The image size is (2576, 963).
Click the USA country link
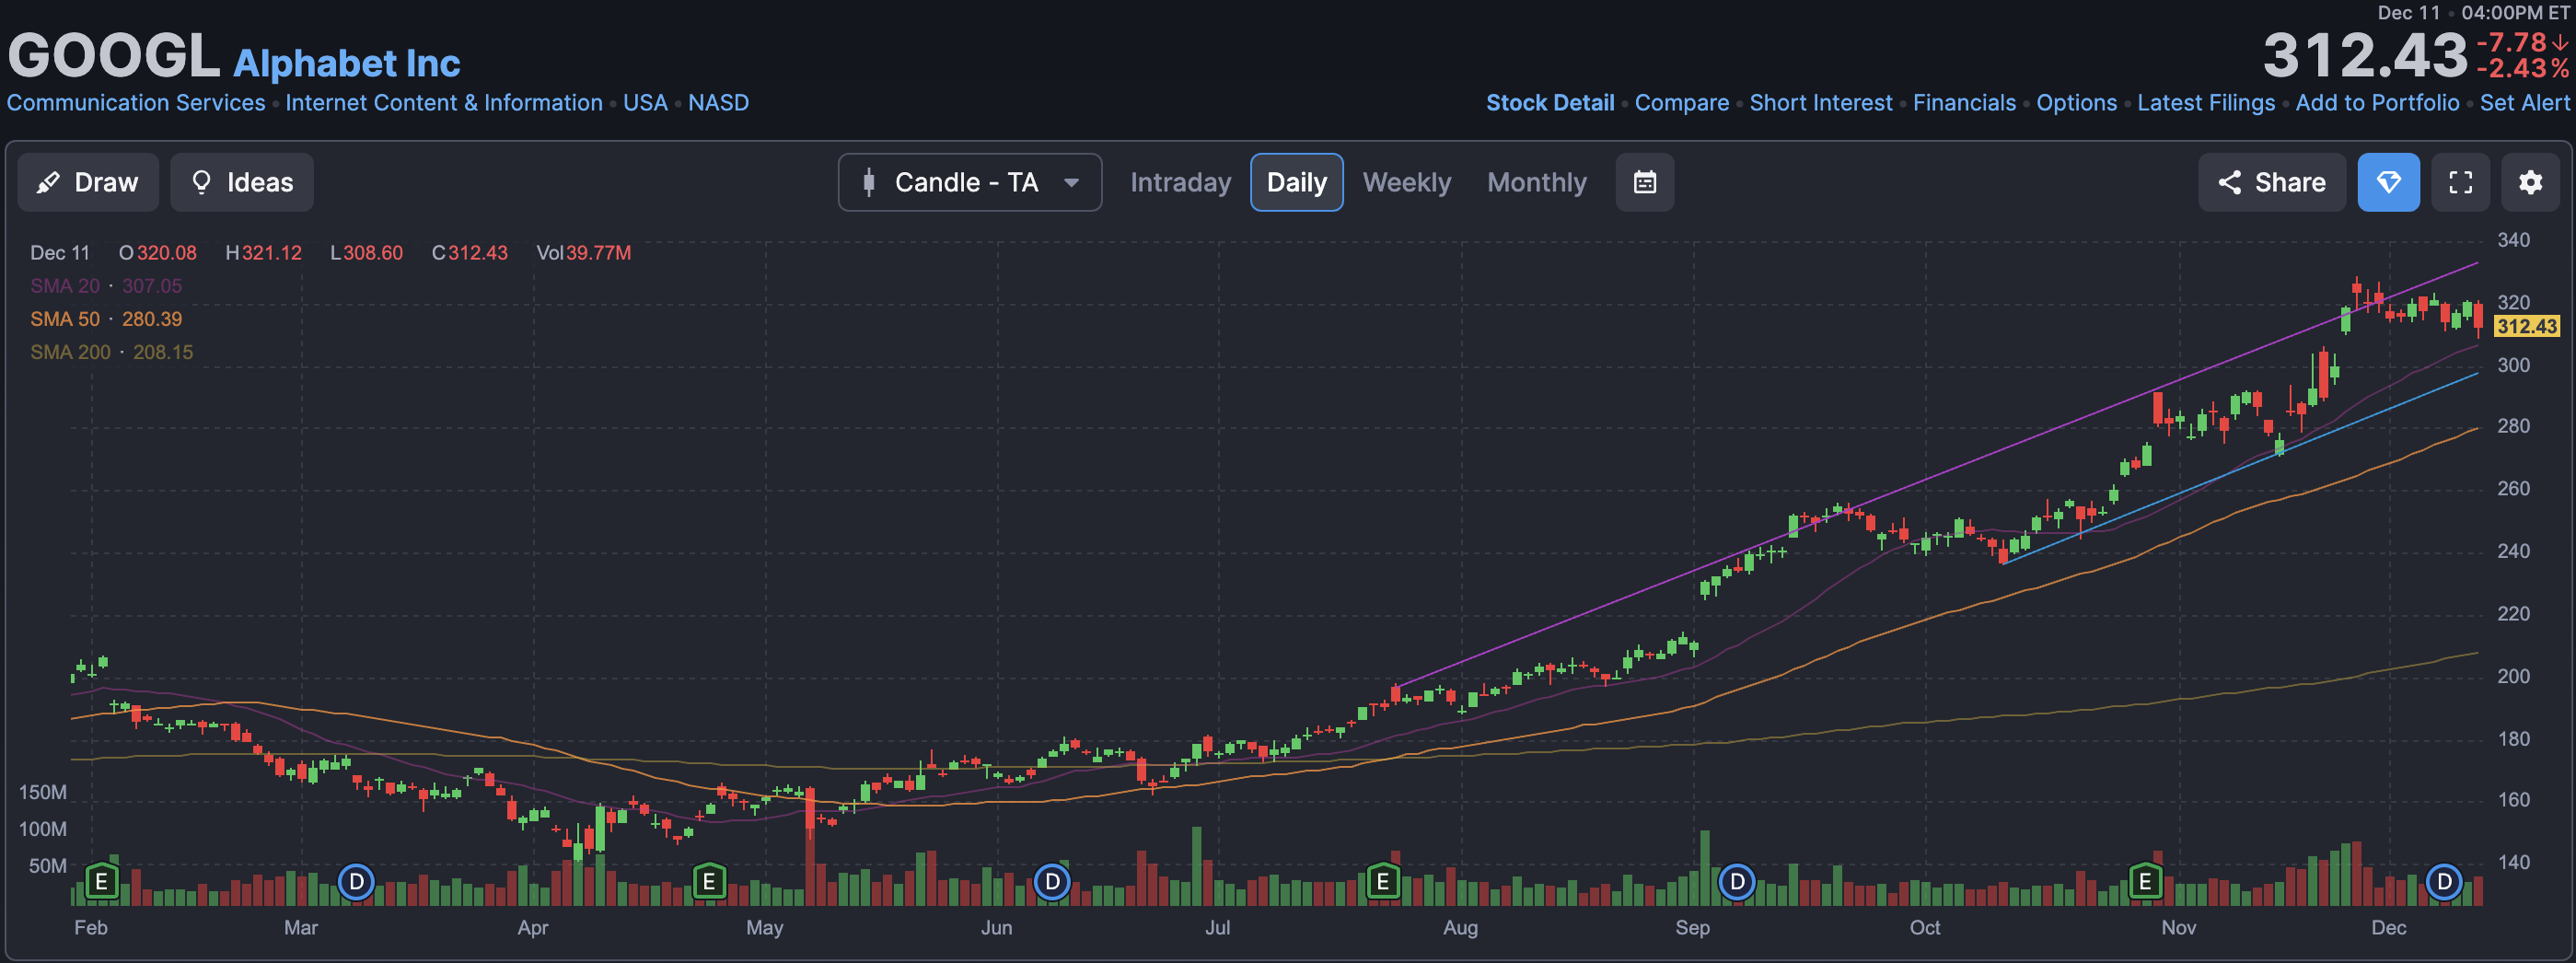645,103
